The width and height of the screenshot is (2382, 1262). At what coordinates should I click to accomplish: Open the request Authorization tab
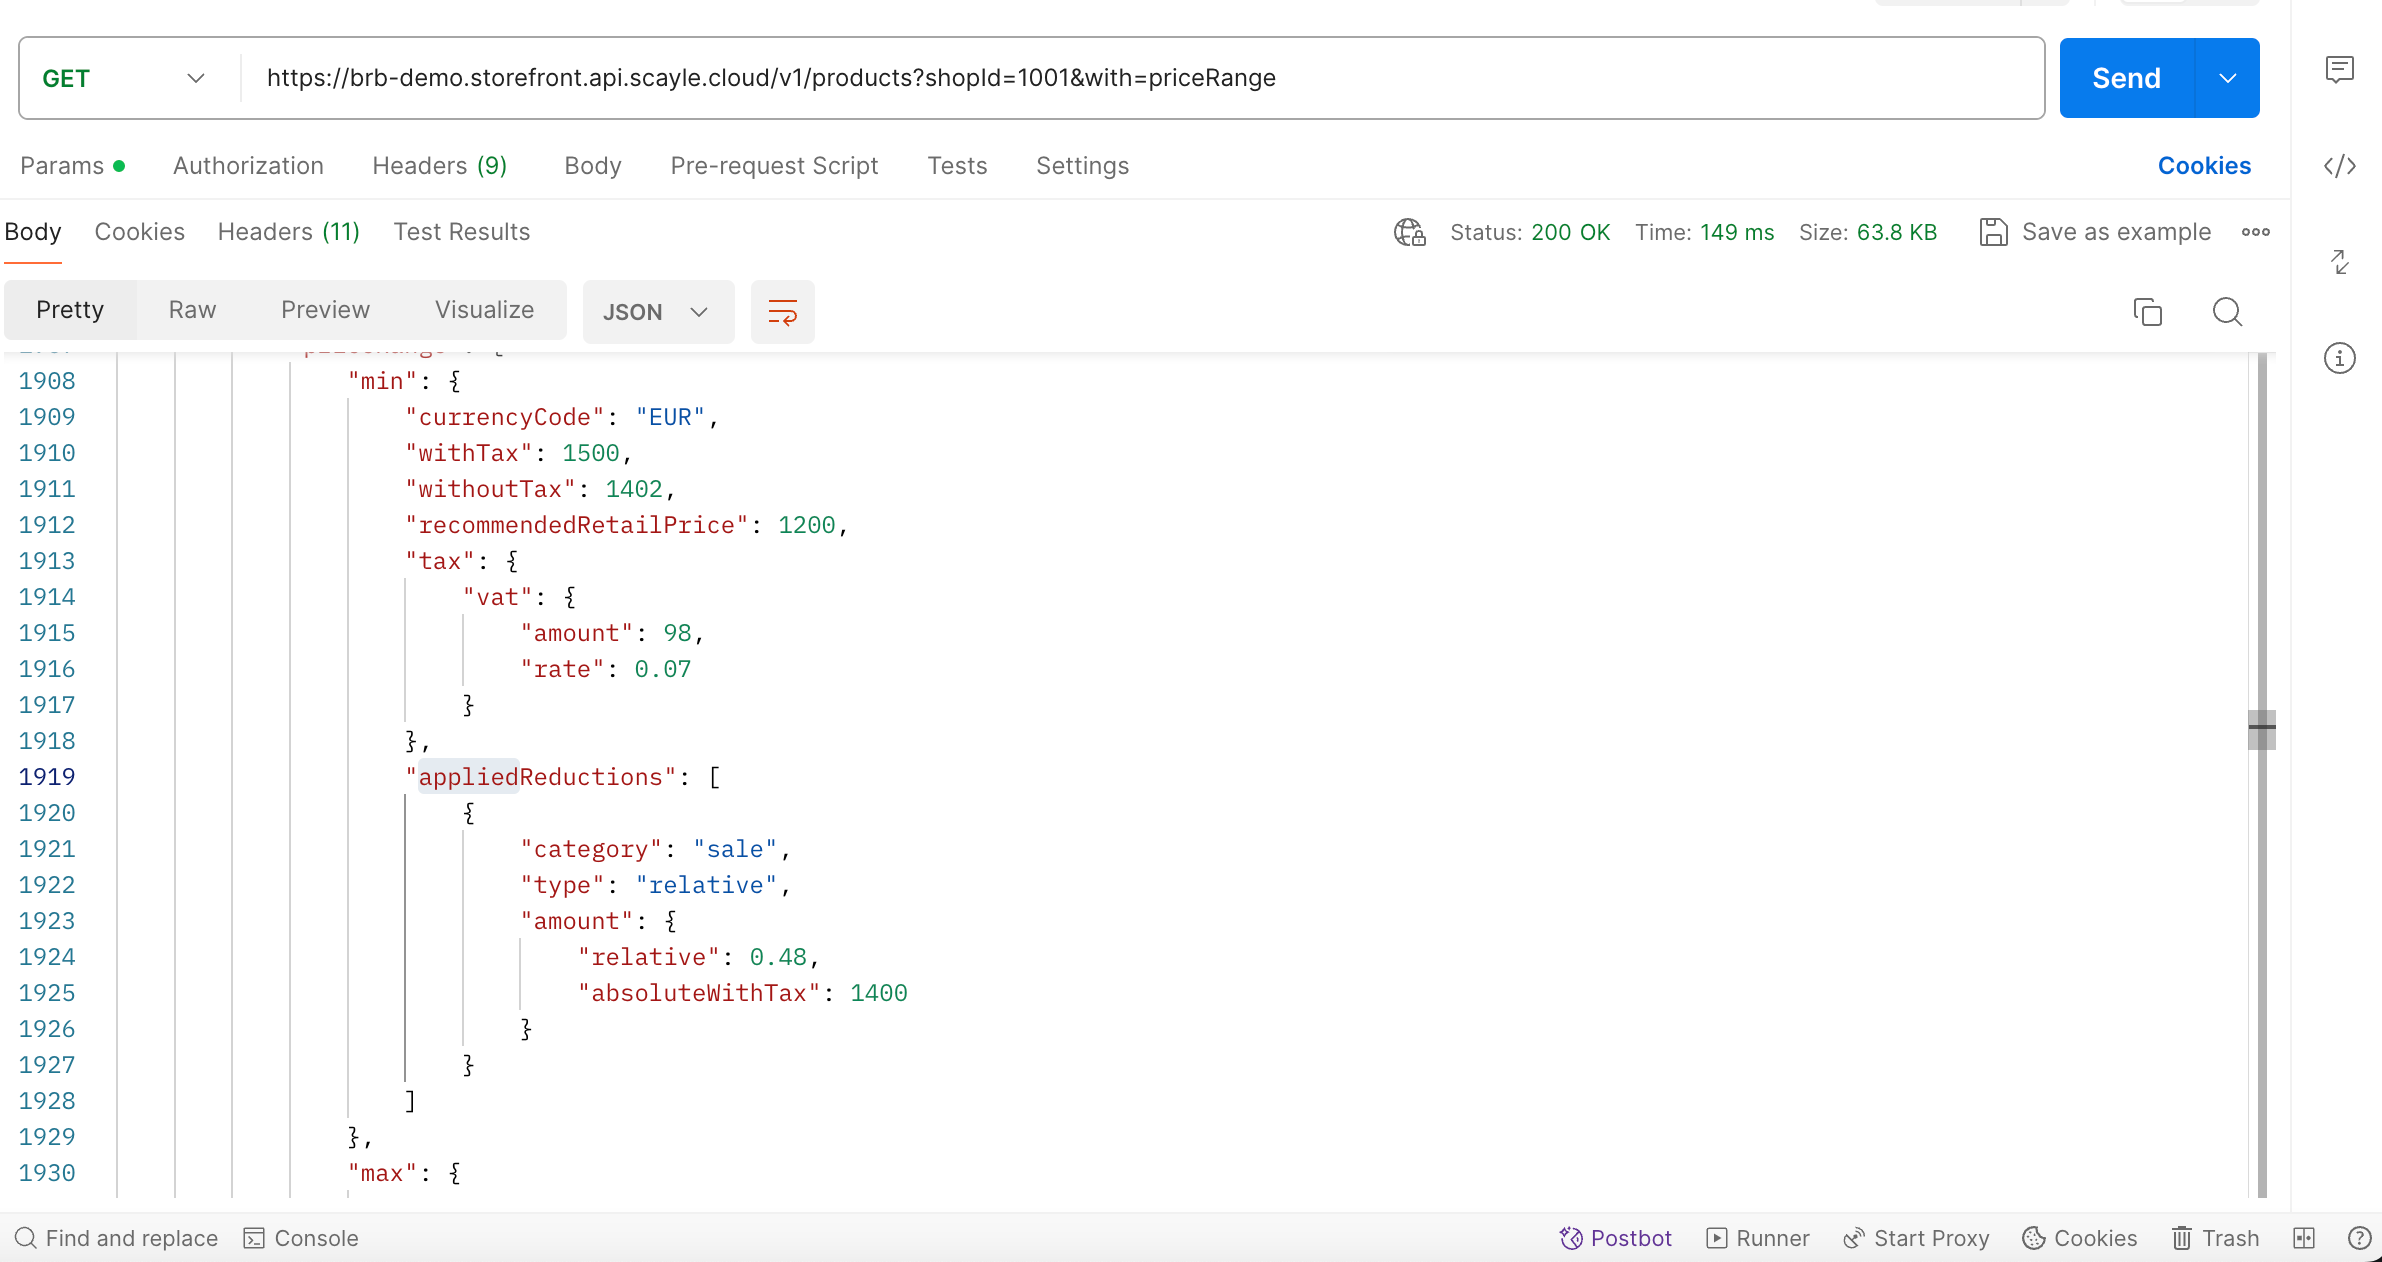tap(248, 166)
